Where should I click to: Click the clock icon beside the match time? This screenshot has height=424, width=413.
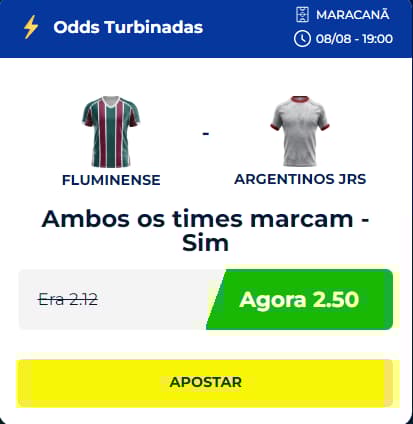[x=302, y=39]
